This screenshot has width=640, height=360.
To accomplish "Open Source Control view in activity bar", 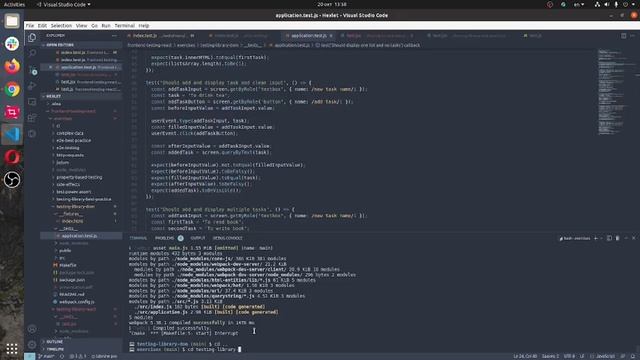I will [32, 70].
